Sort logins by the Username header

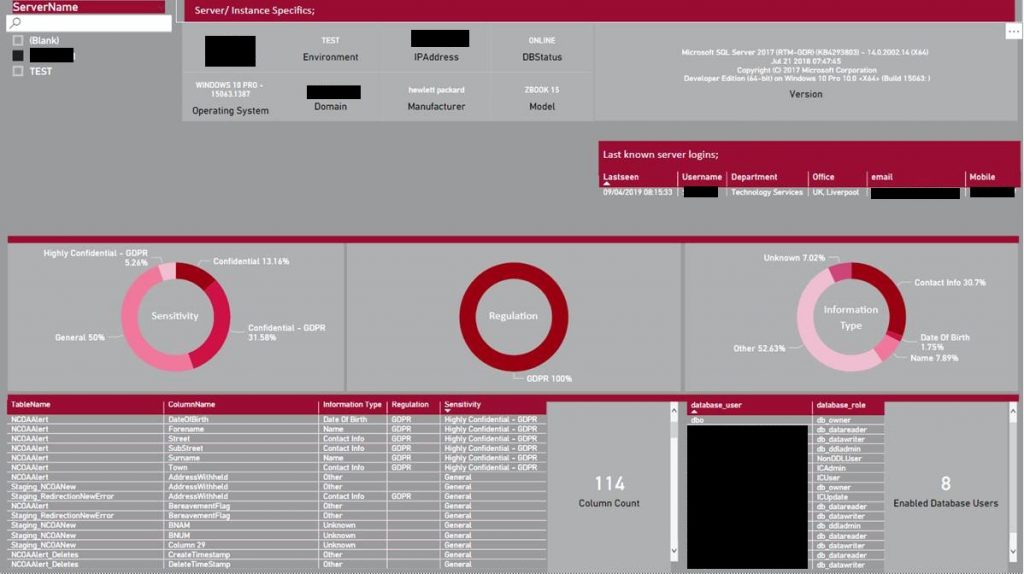701,177
